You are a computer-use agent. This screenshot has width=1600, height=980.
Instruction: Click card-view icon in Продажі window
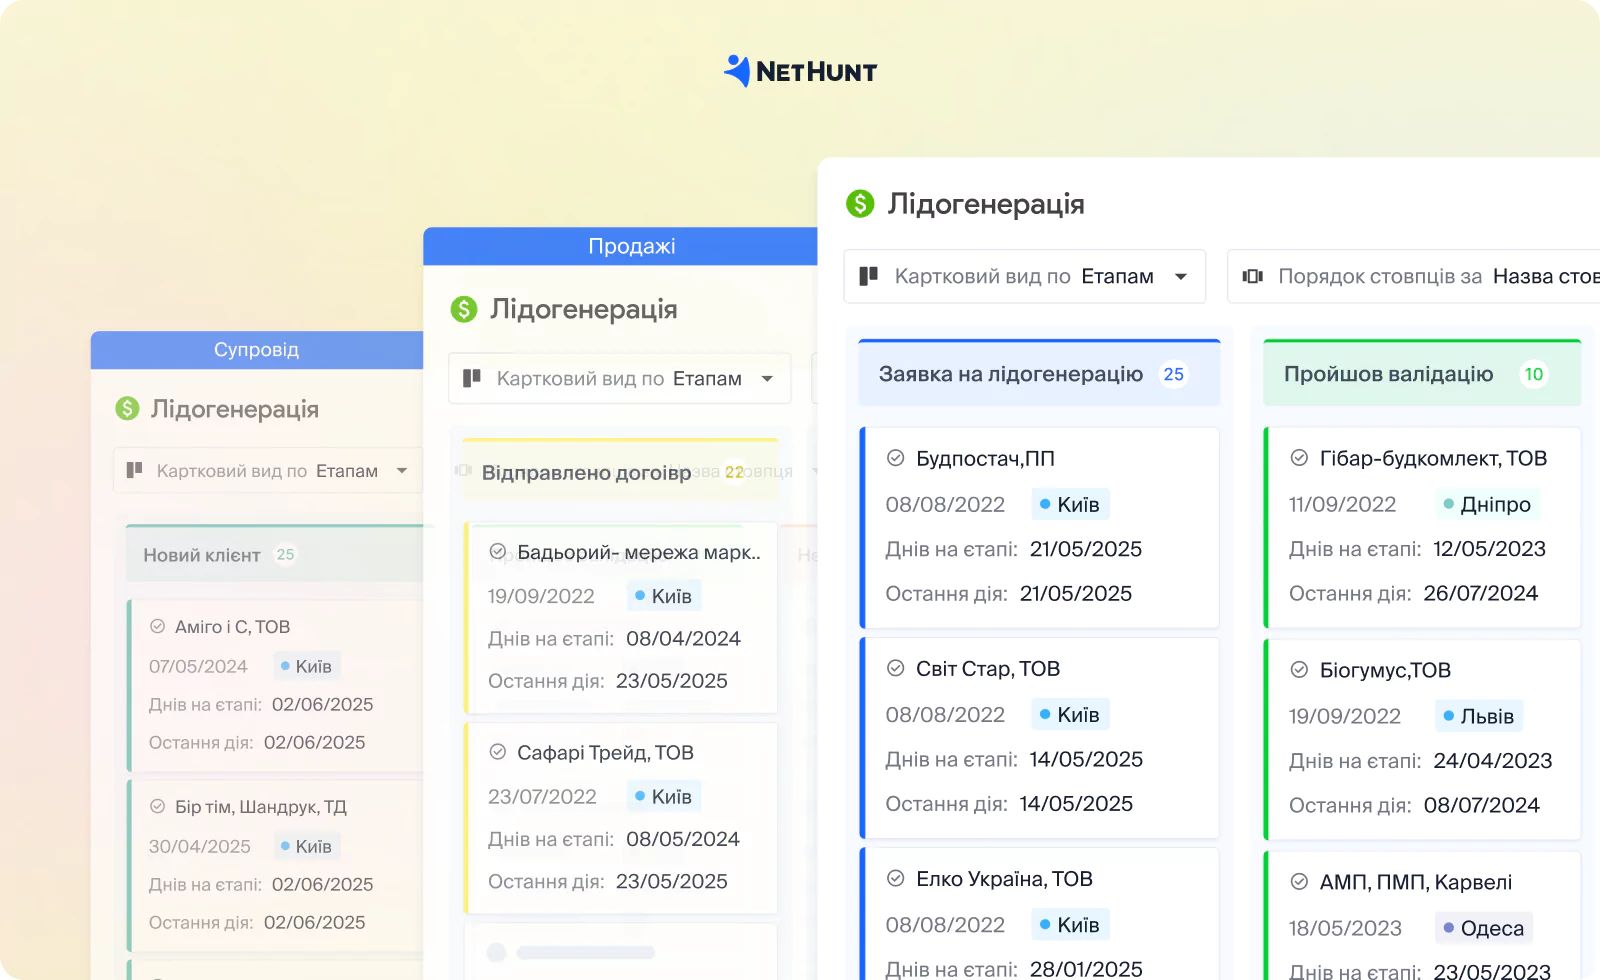click(472, 378)
